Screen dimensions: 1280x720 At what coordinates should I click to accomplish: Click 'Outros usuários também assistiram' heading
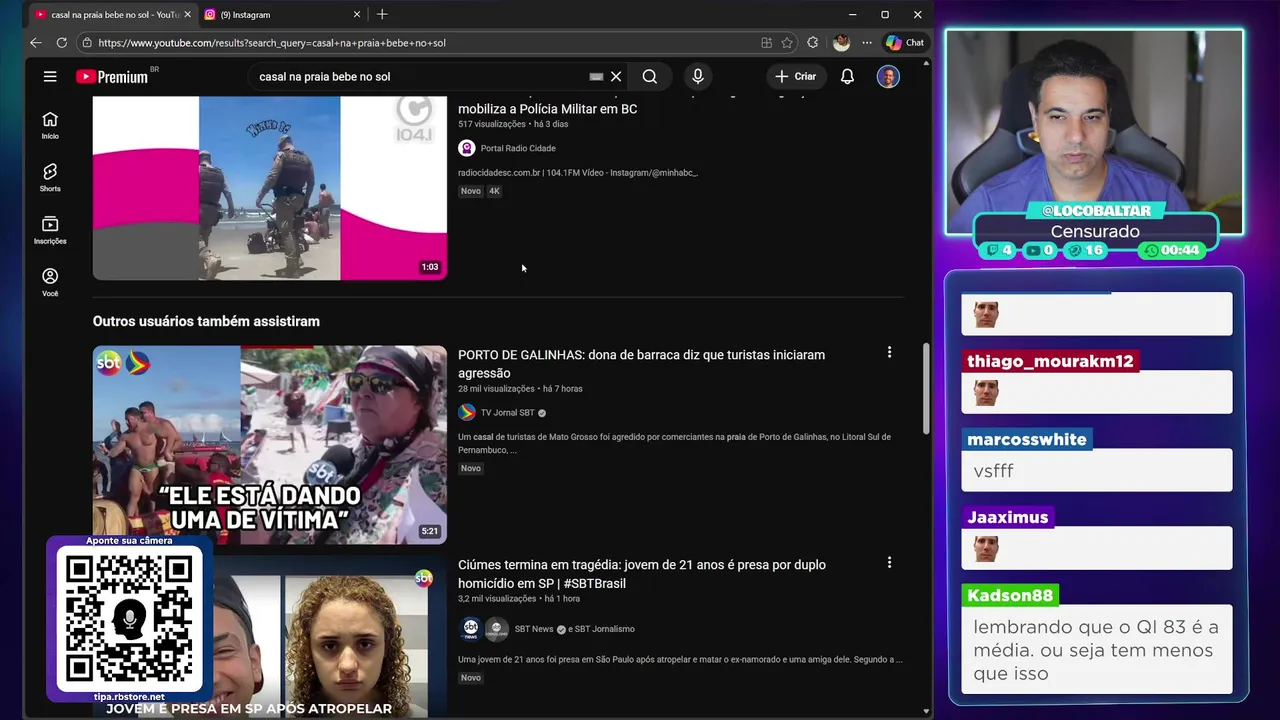click(206, 321)
